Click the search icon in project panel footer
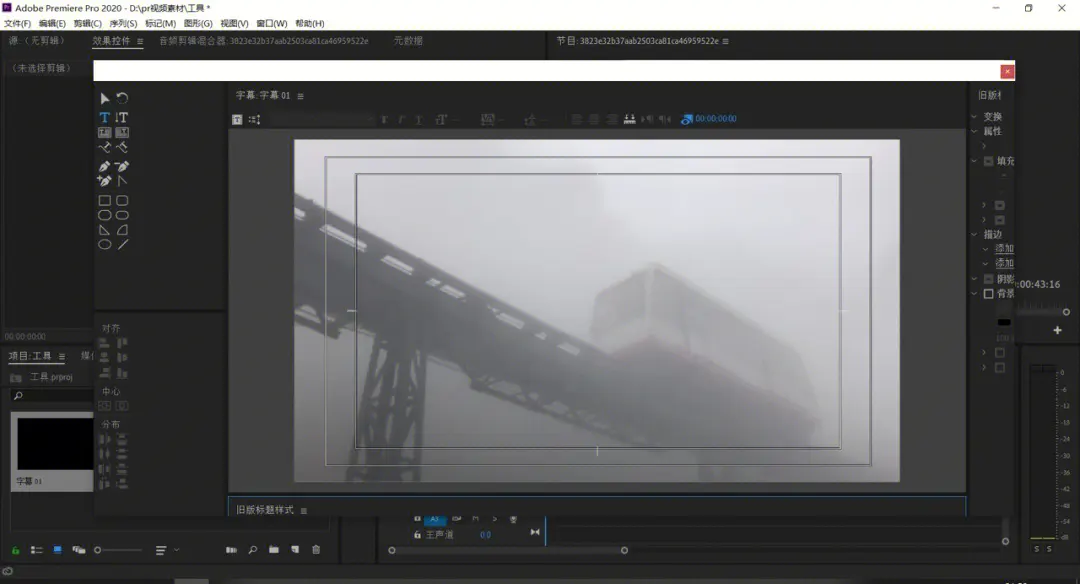Image resolution: width=1080 pixels, height=584 pixels. tap(252, 550)
